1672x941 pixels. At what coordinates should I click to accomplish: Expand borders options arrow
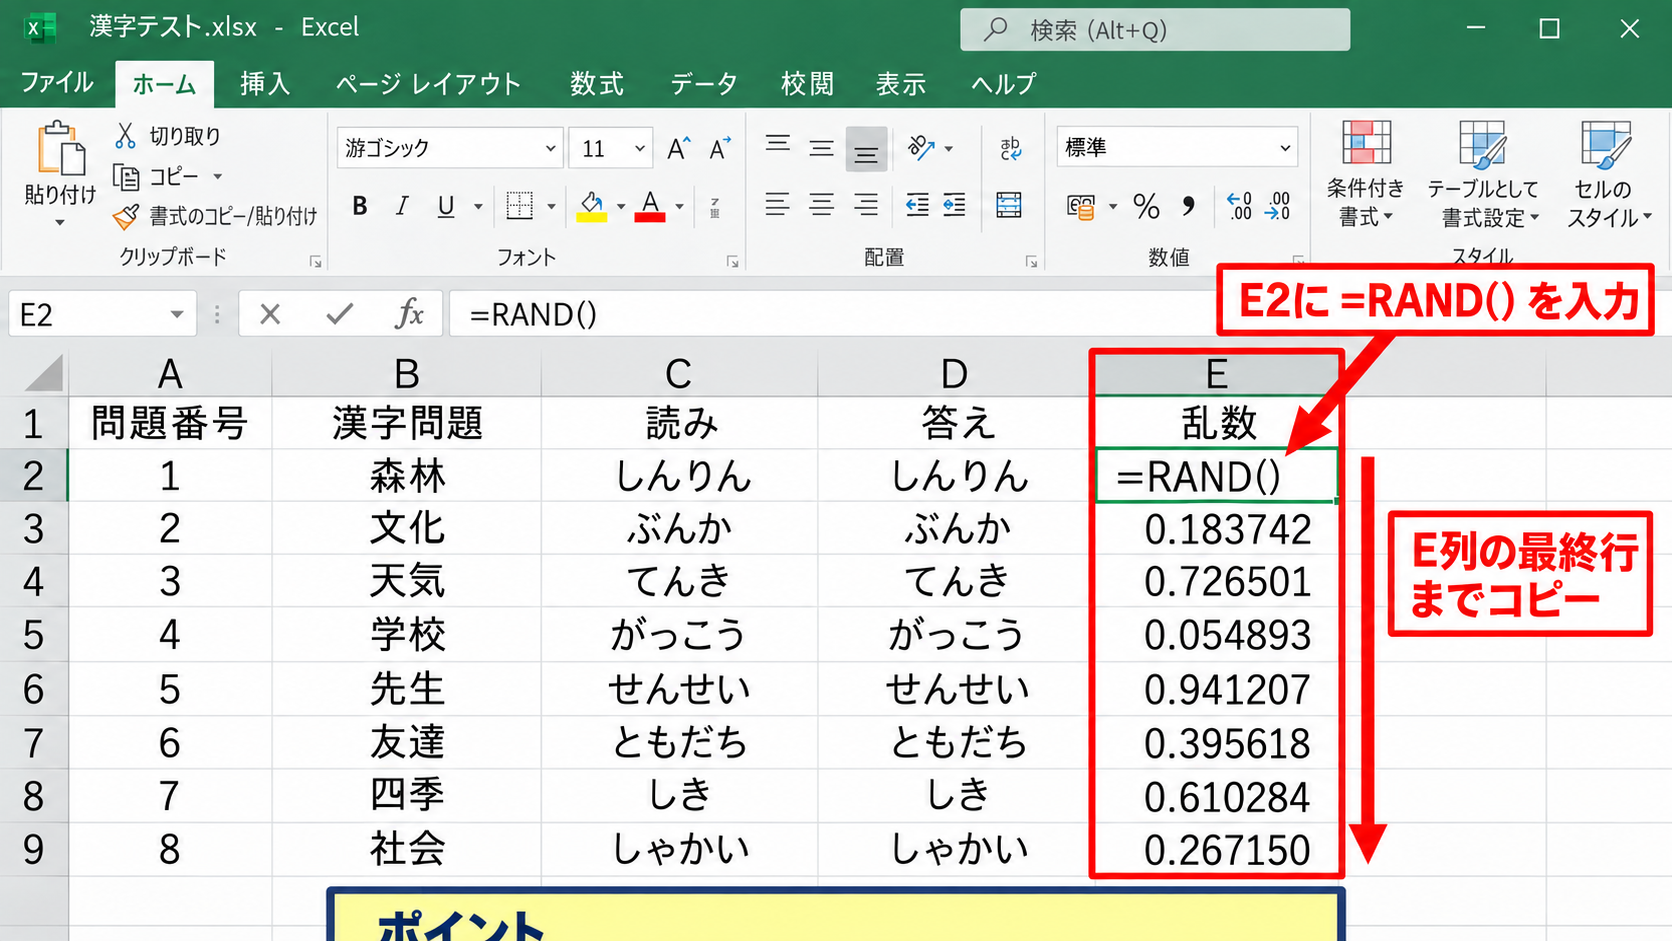(x=551, y=207)
